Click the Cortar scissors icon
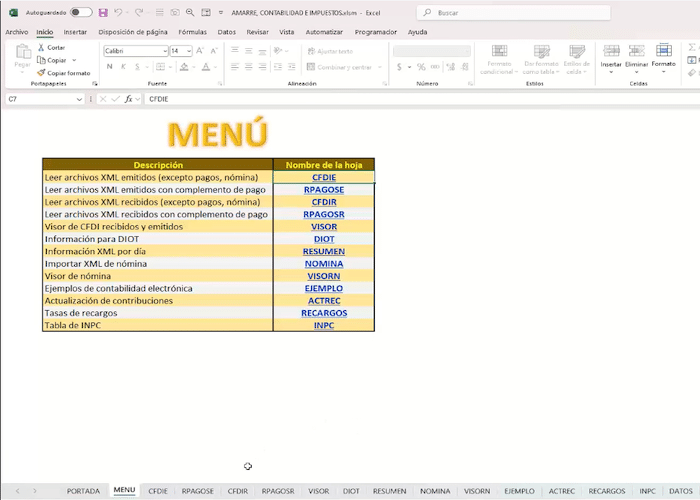This screenshot has width=700, height=500. coord(41,47)
